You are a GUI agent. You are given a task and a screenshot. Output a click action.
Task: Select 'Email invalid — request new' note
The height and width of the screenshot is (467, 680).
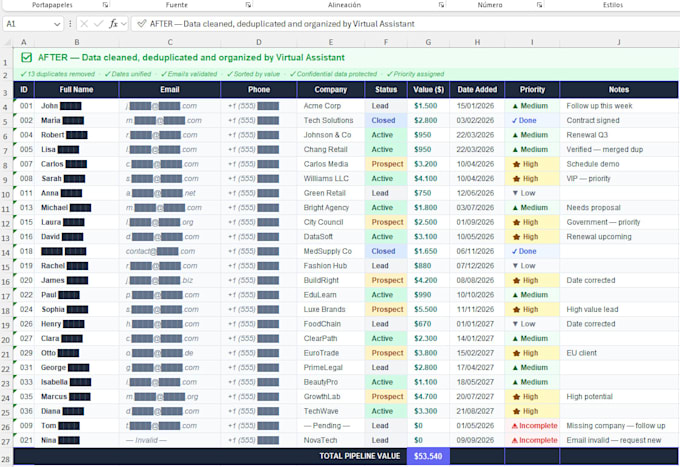click(x=619, y=440)
